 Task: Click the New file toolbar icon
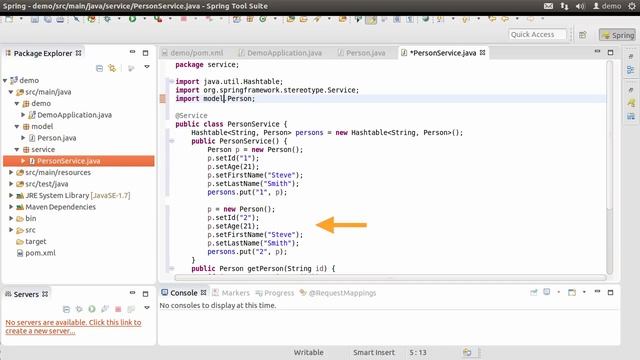click(x=9, y=19)
